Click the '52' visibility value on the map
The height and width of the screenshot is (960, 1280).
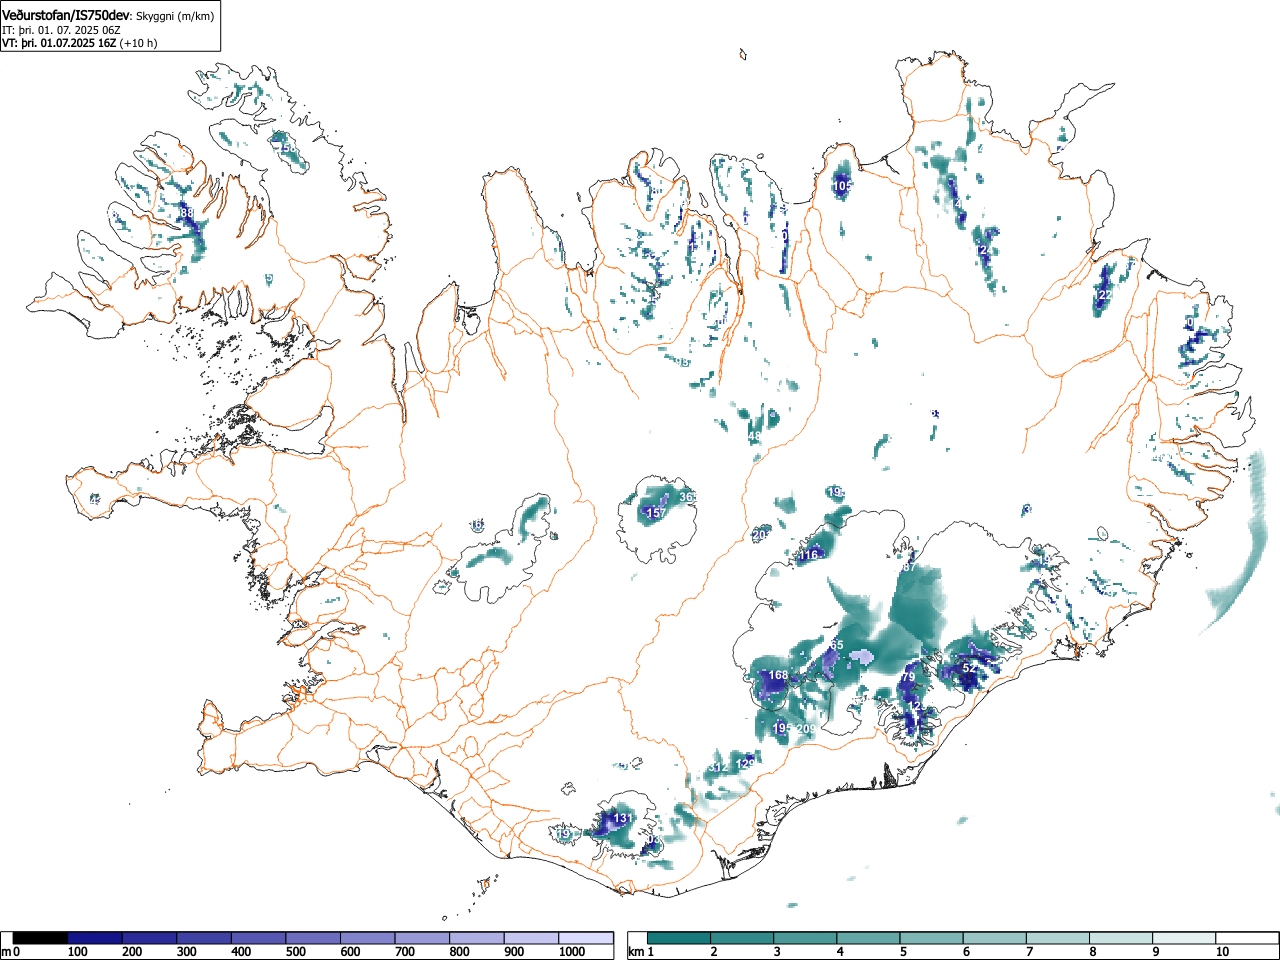click(x=969, y=667)
